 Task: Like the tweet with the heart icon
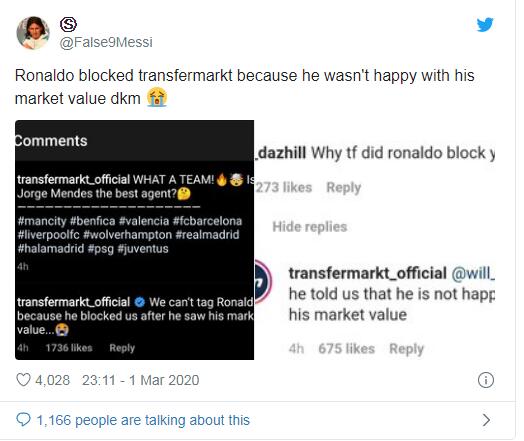23,380
